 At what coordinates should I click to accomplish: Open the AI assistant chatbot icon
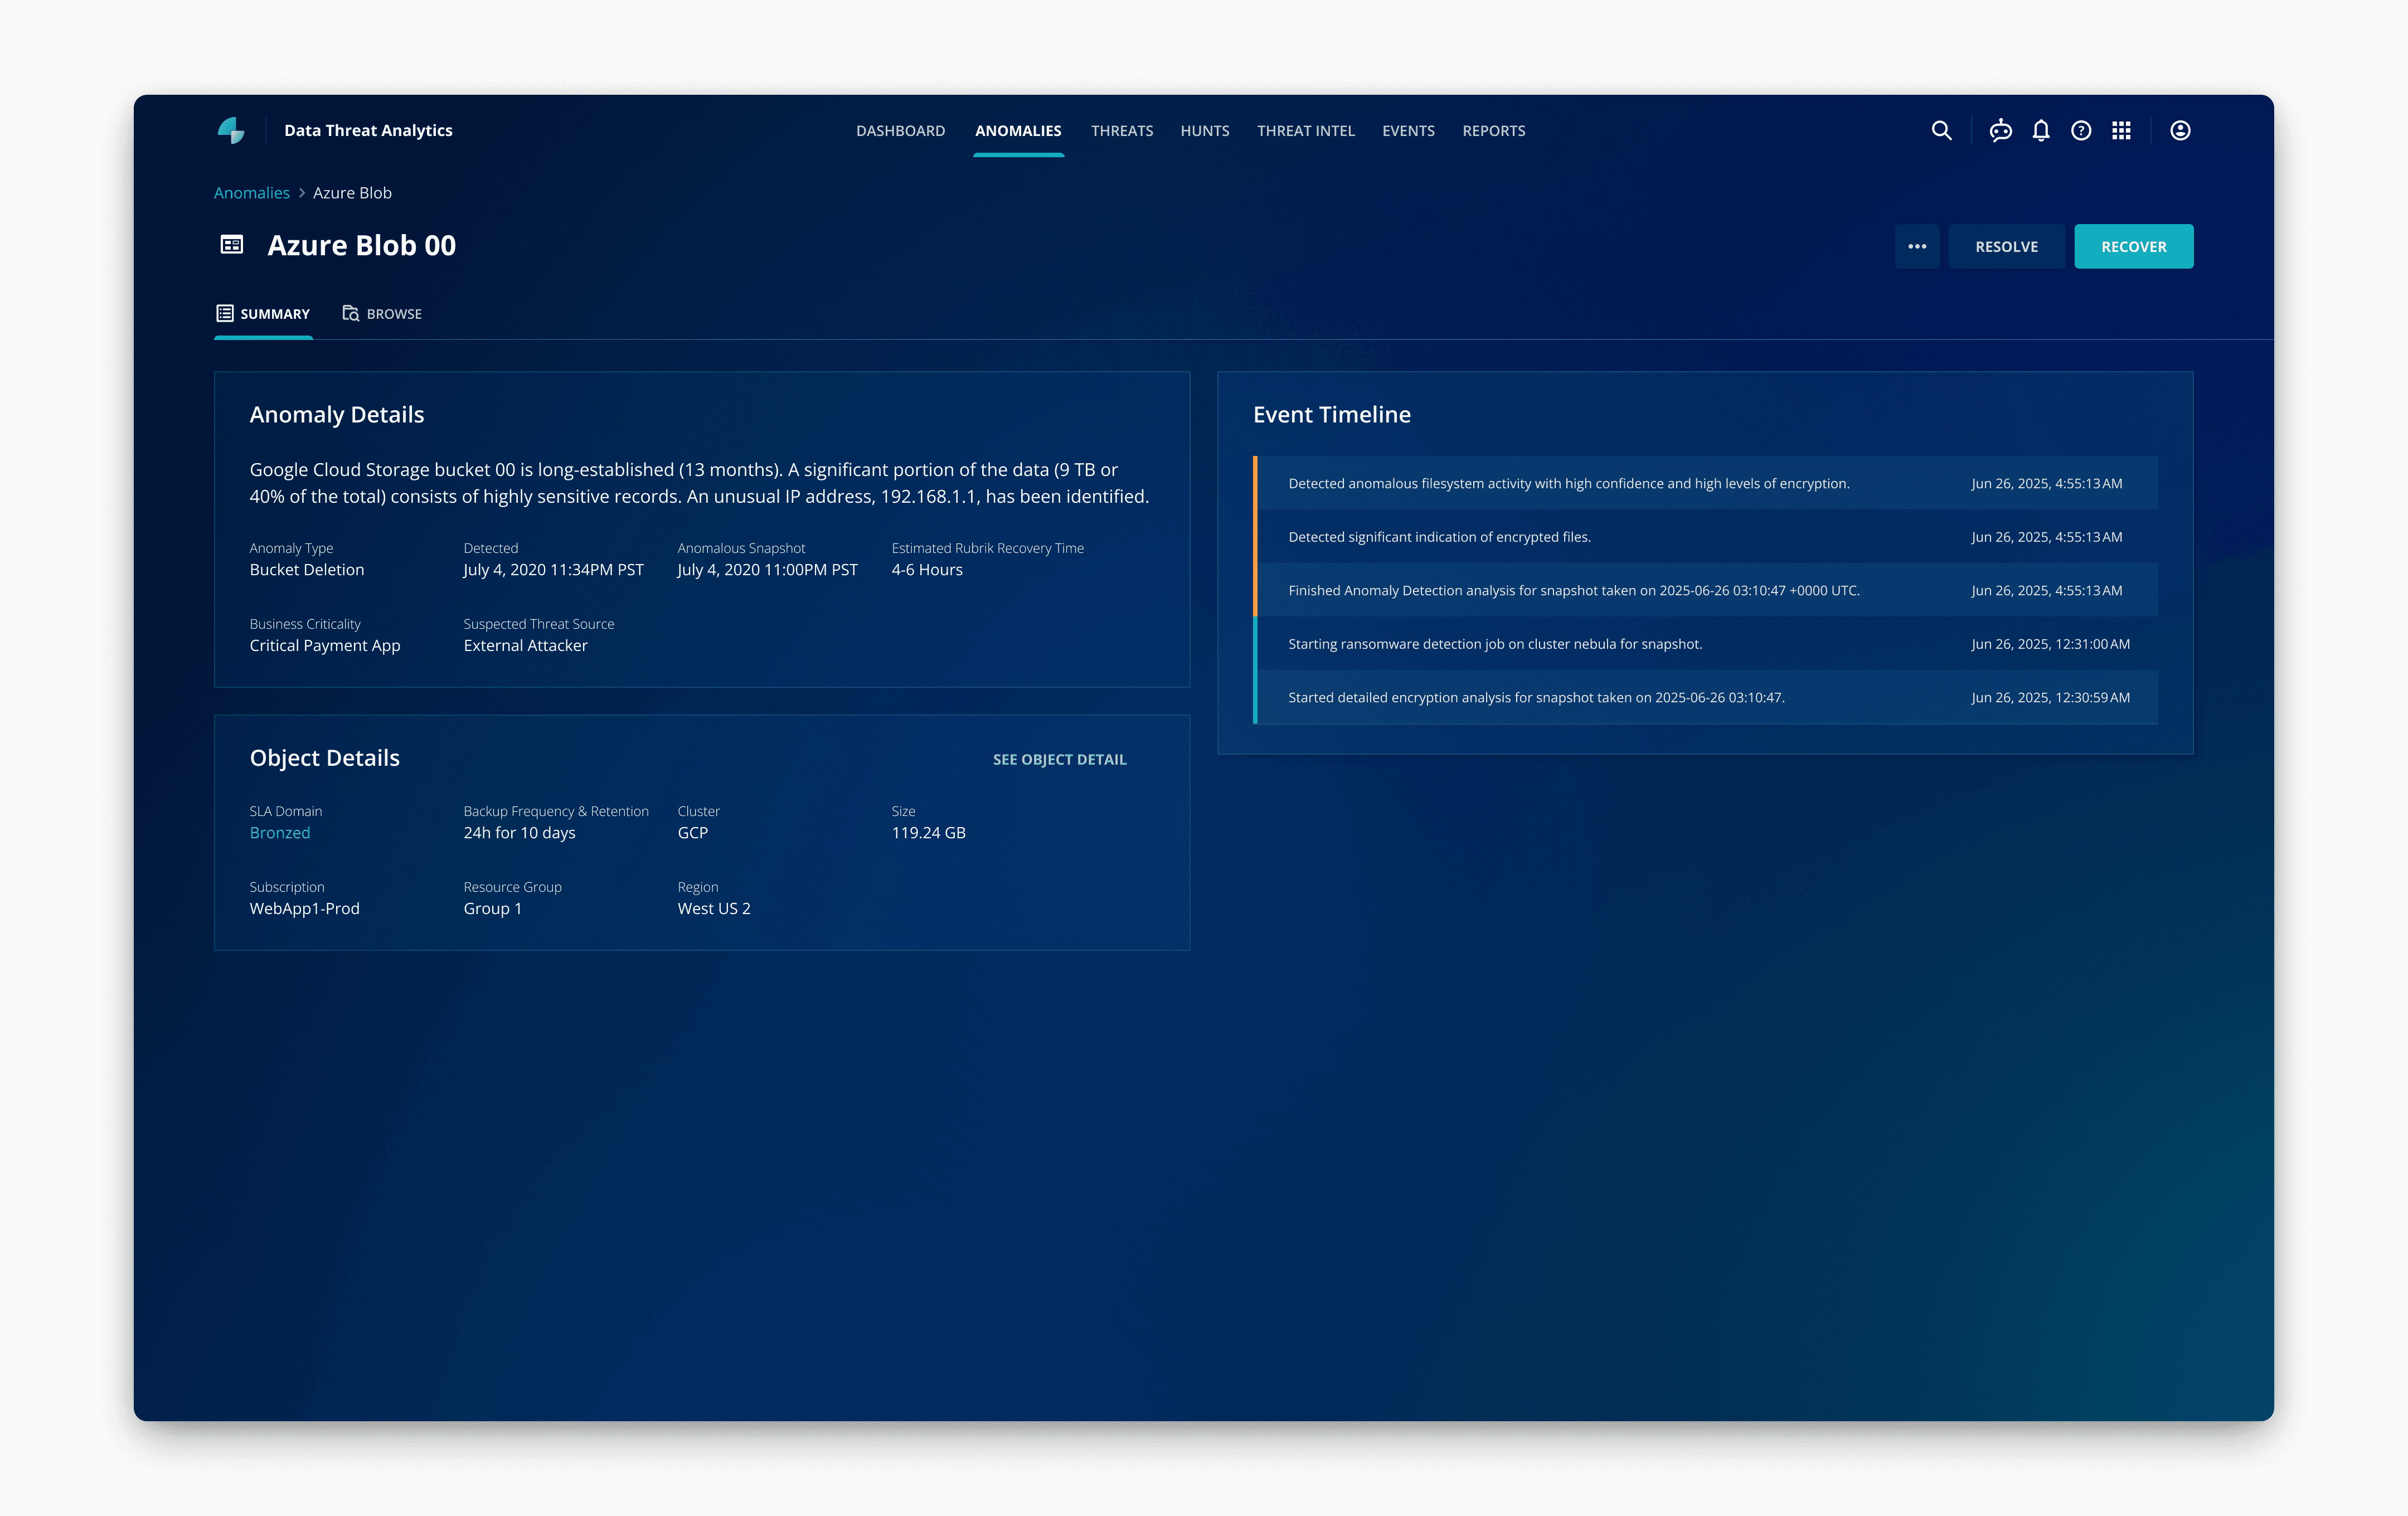tap(2000, 131)
